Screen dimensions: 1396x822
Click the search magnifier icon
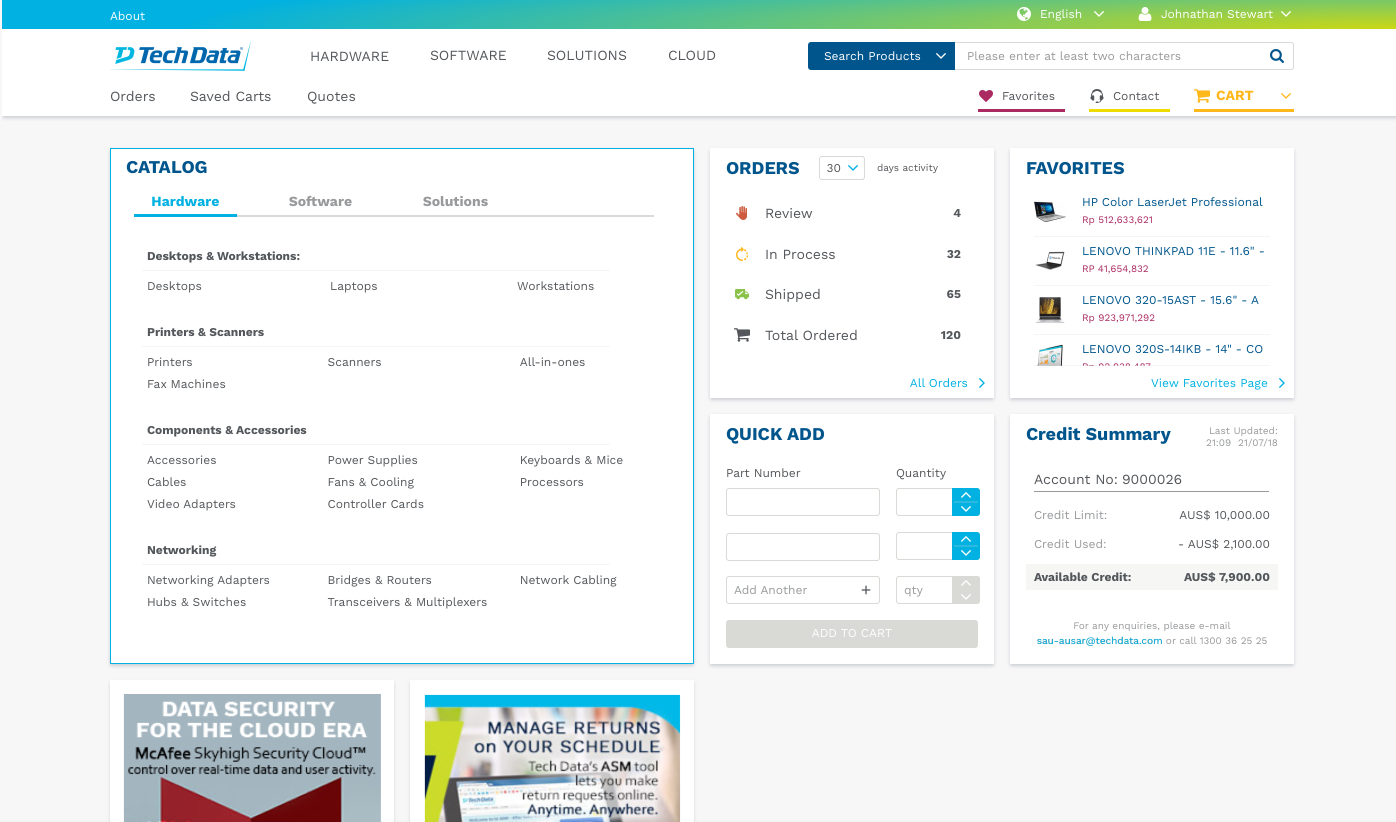[1277, 56]
